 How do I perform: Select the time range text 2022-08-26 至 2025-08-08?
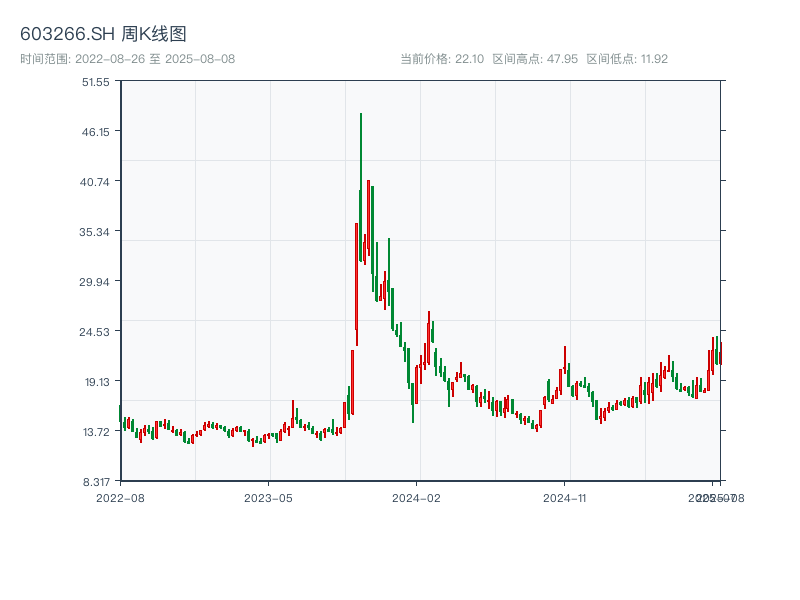click(155, 59)
